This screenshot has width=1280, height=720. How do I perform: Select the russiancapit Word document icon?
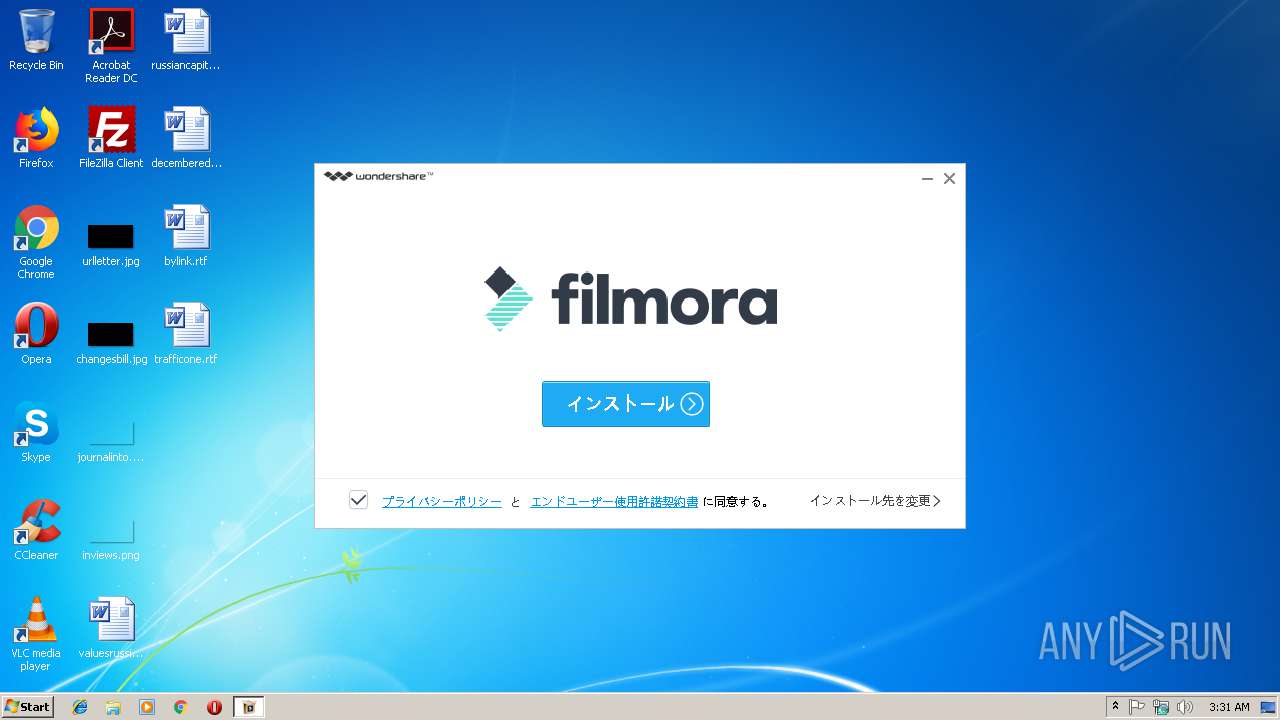pyautogui.click(x=186, y=40)
